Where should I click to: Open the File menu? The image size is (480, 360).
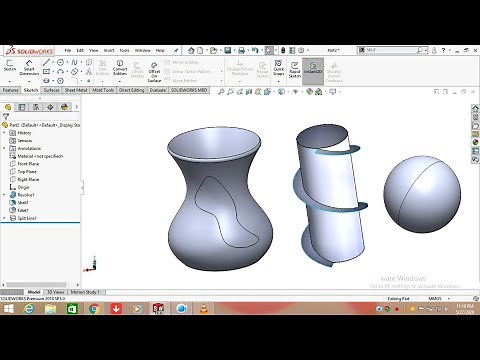click(68, 50)
